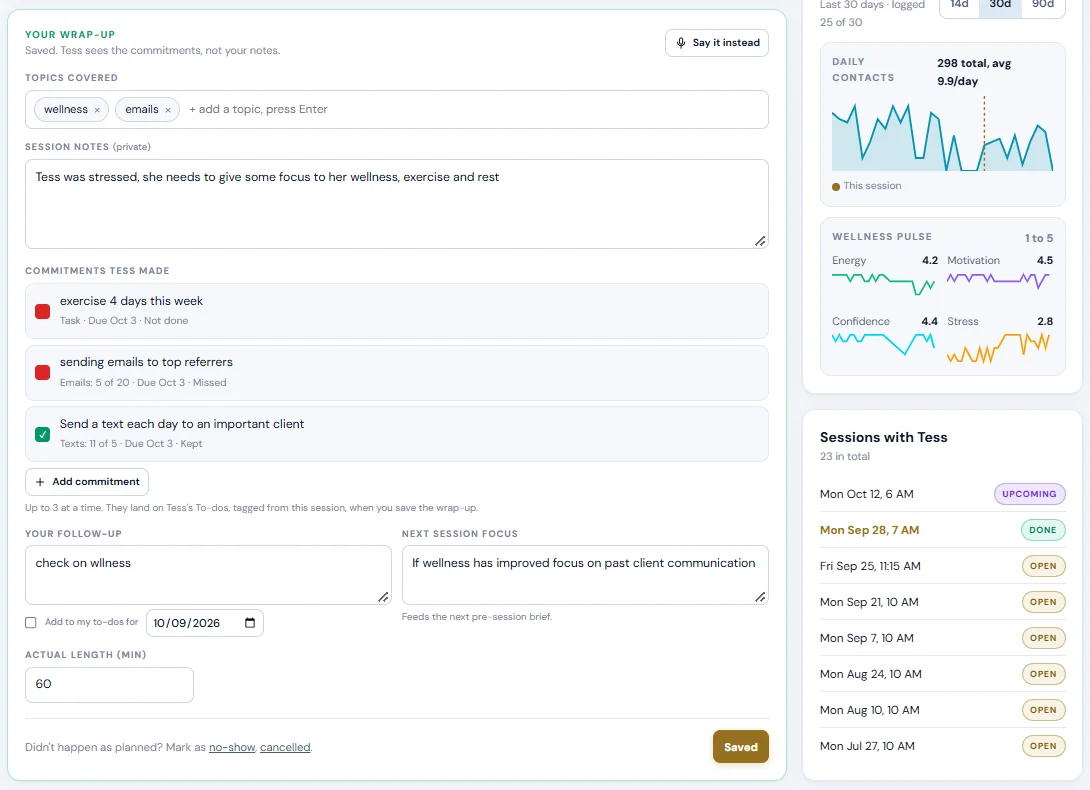This screenshot has width=1090, height=790.
Task: Focus the add a topic input
Action: coord(473,109)
